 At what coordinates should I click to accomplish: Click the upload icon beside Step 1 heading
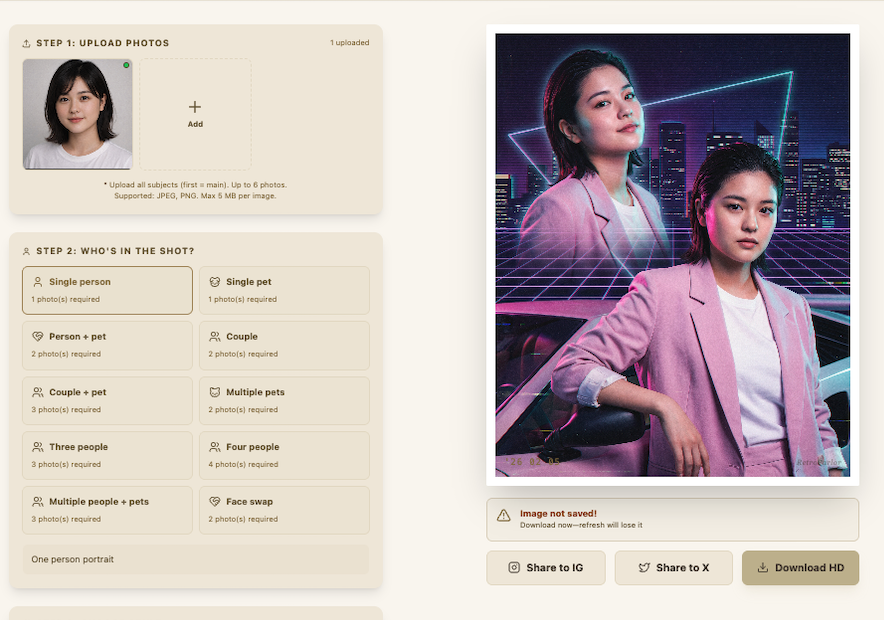tap(24, 43)
